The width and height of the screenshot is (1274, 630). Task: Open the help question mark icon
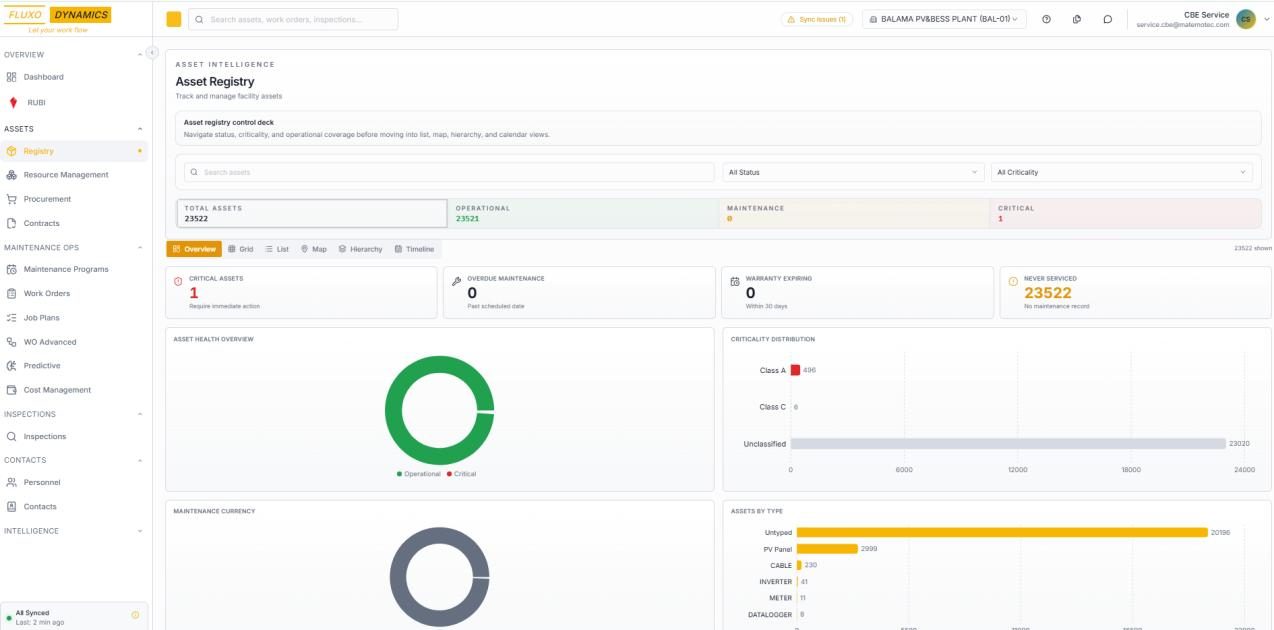[x=1046, y=19]
